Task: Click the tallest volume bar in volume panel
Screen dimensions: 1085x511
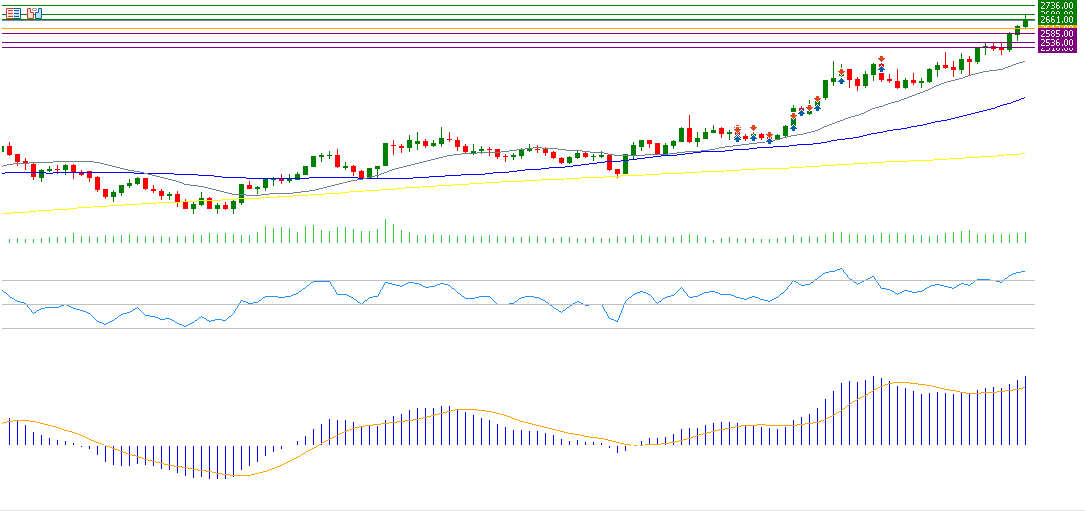Action: [385, 231]
